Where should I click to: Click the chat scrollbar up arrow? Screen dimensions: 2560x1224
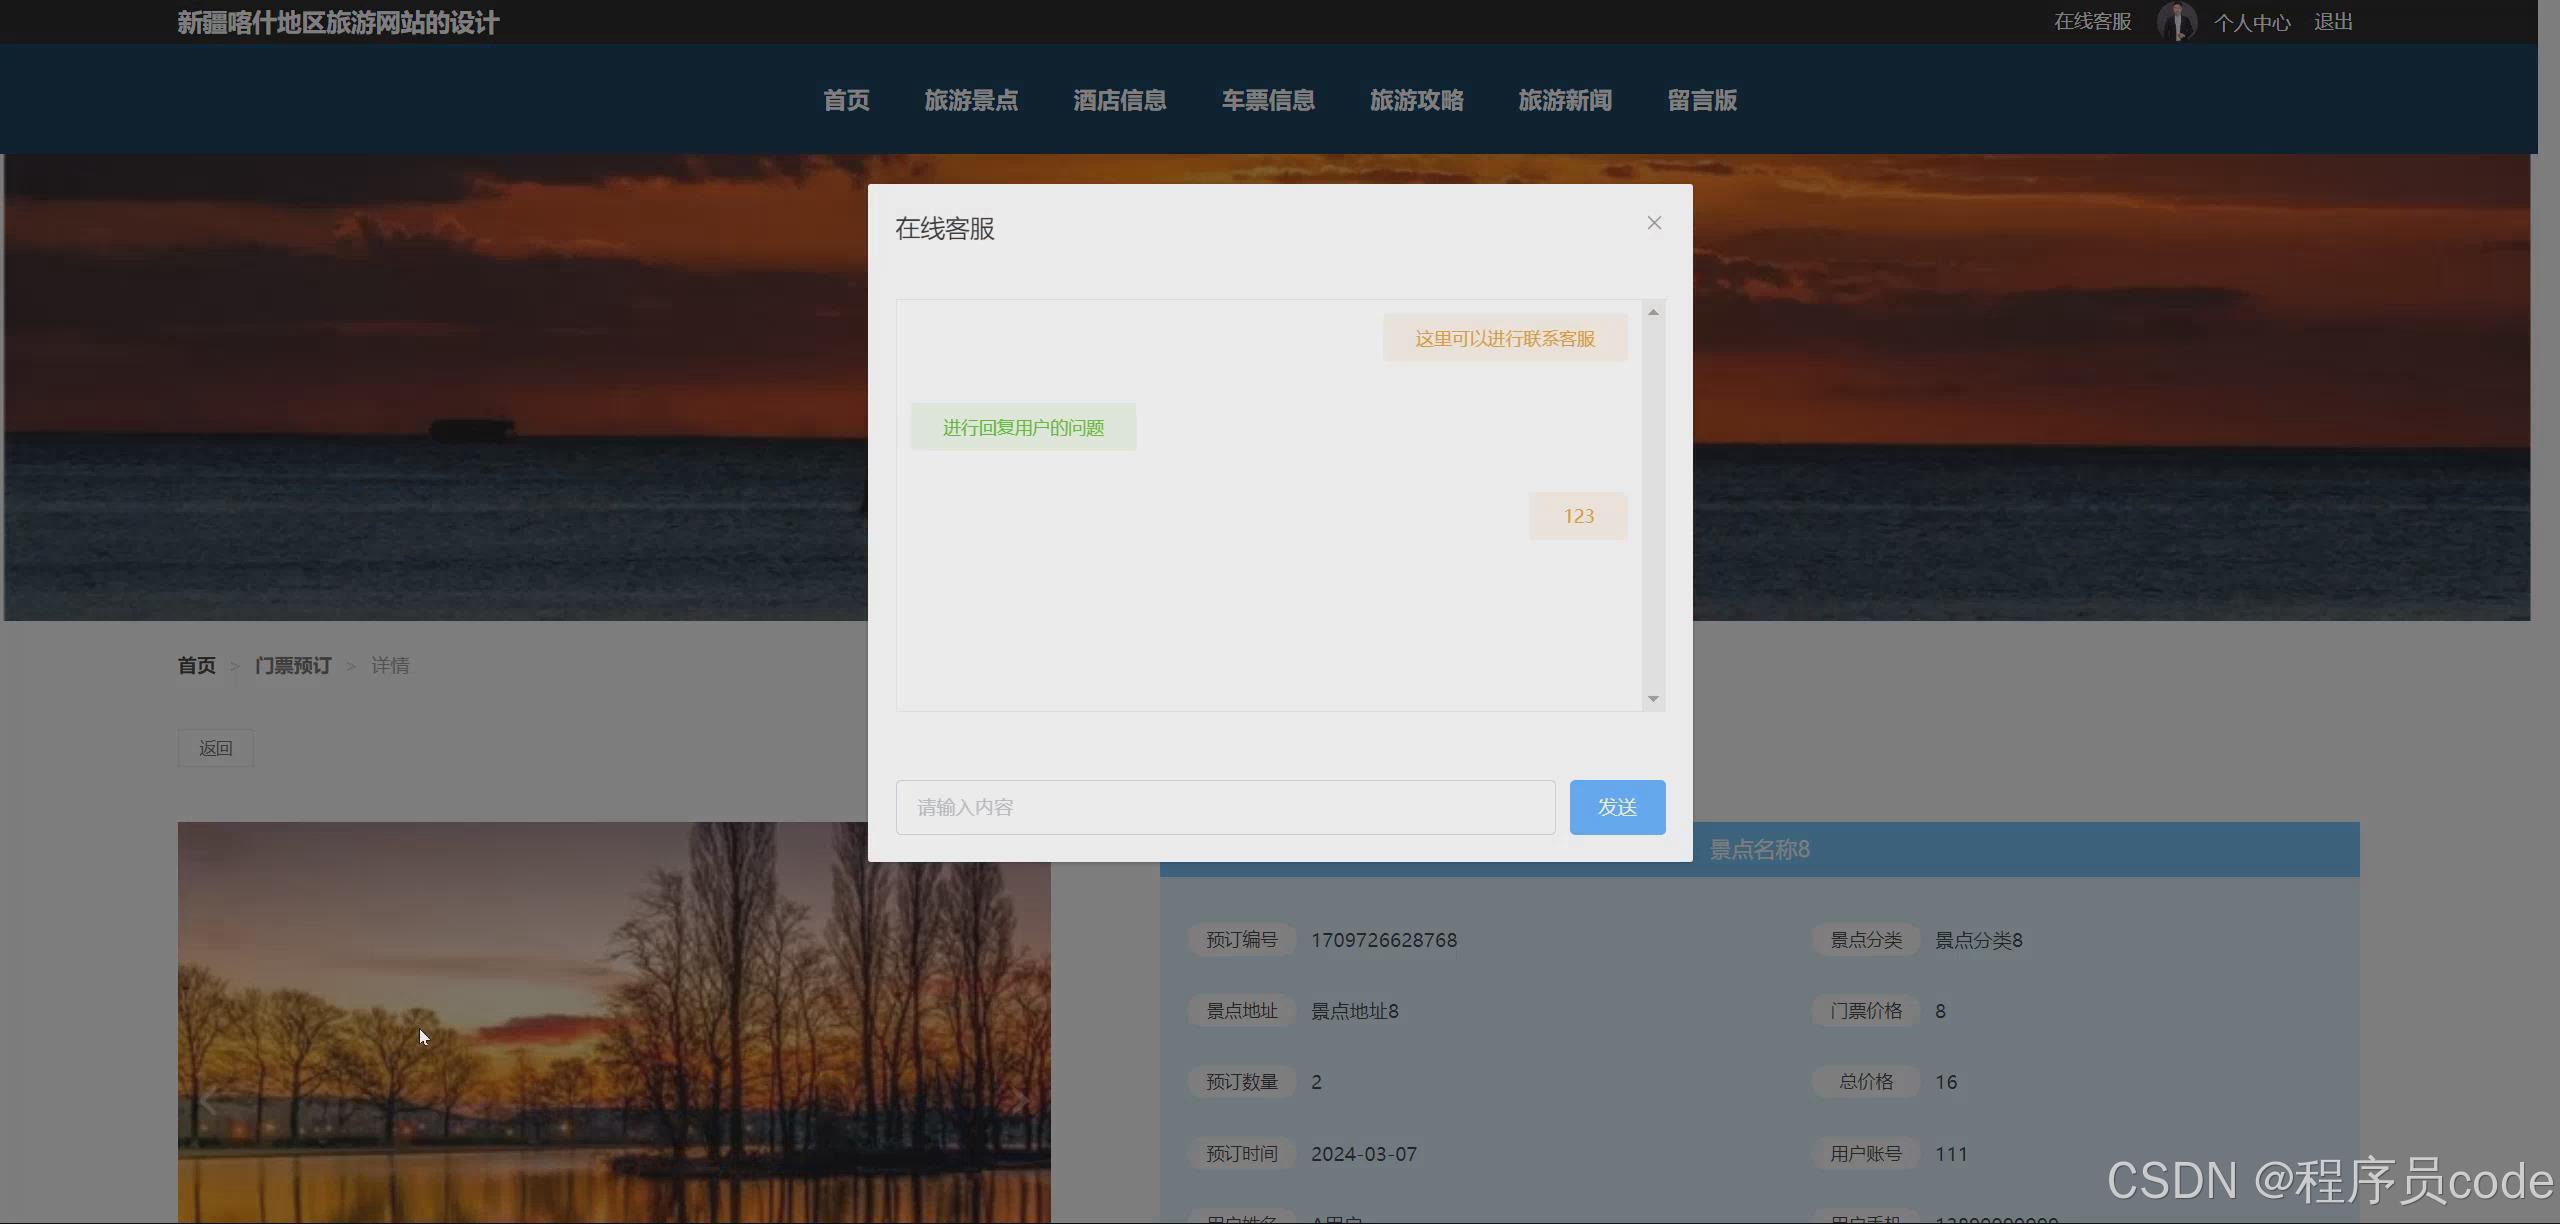[x=1653, y=313]
